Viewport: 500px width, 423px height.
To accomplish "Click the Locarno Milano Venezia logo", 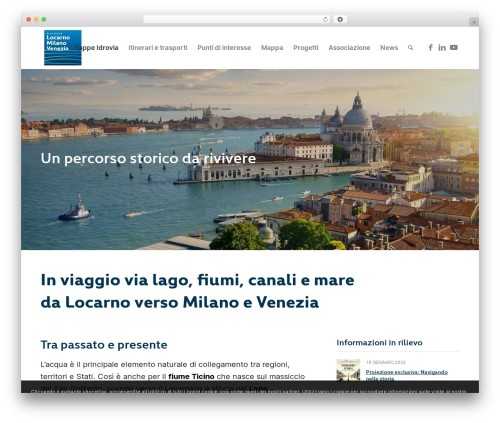I will point(63,48).
